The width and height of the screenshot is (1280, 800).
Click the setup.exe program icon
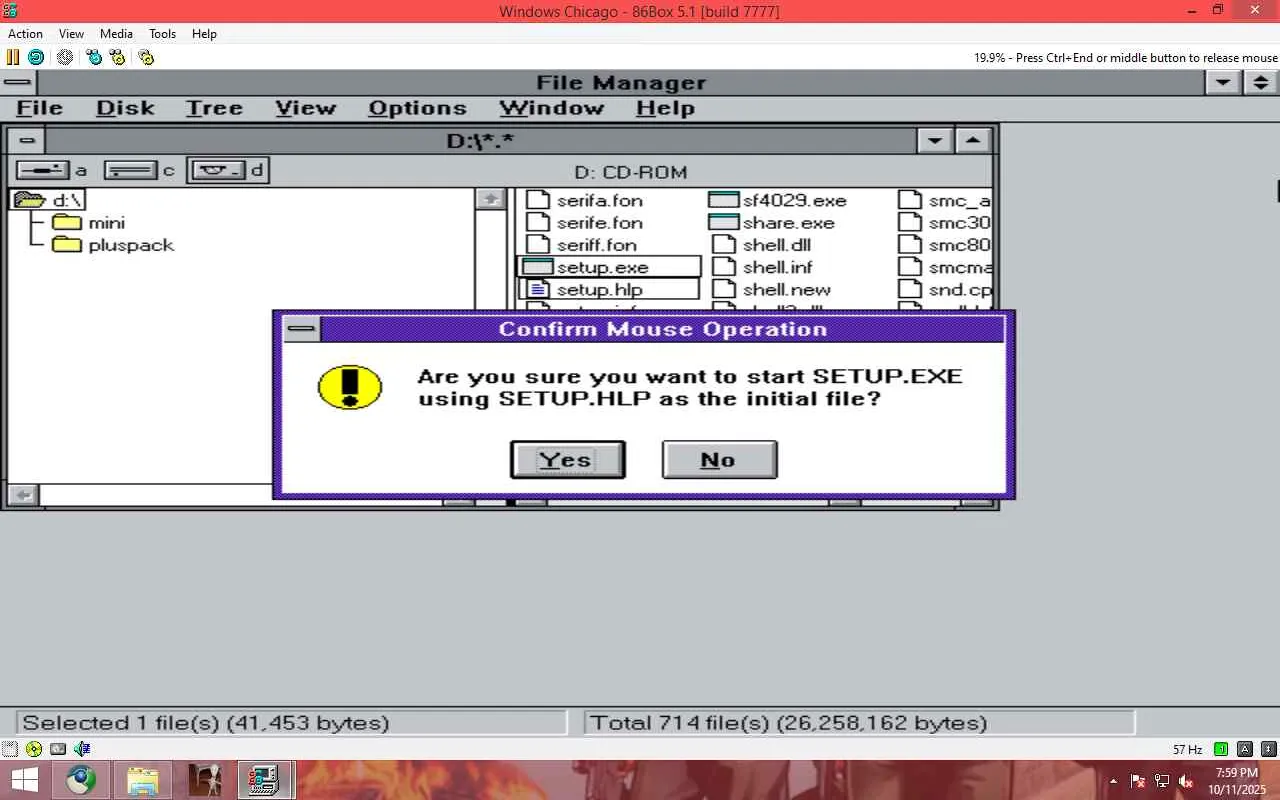538,267
